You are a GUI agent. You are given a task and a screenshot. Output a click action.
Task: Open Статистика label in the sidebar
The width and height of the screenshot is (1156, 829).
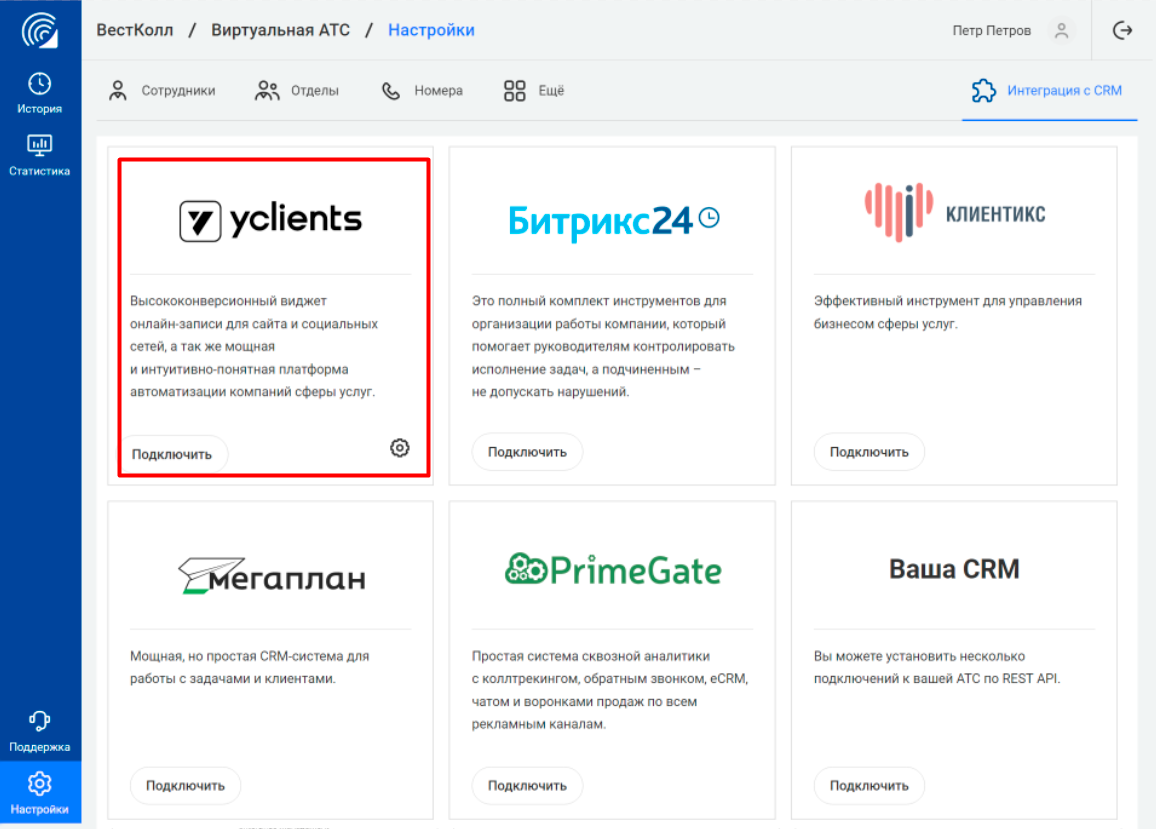pos(40,171)
